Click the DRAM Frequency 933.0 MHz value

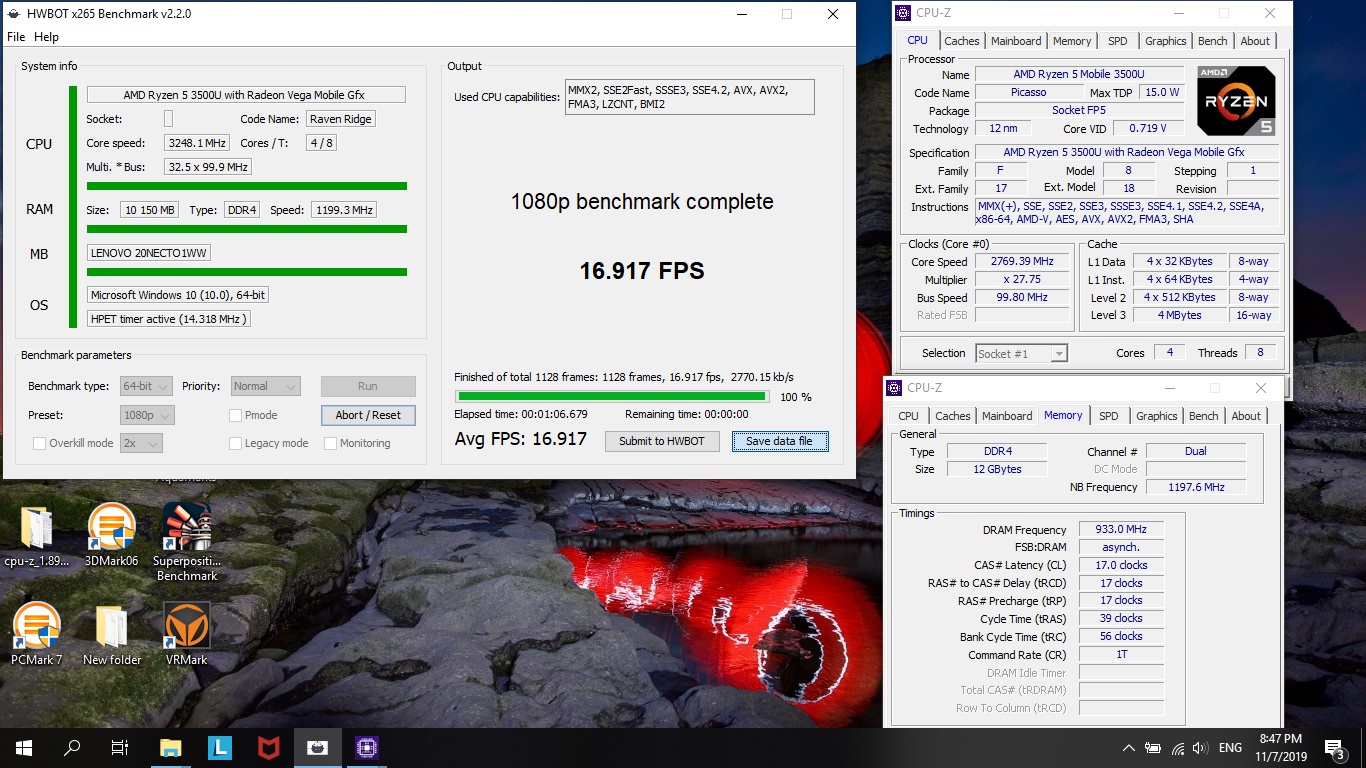(1121, 530)
